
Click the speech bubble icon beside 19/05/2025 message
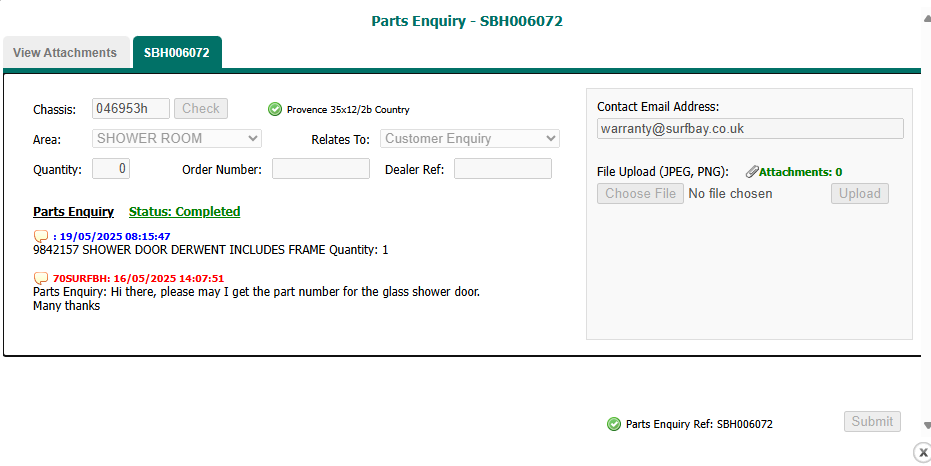click(41, 237)
